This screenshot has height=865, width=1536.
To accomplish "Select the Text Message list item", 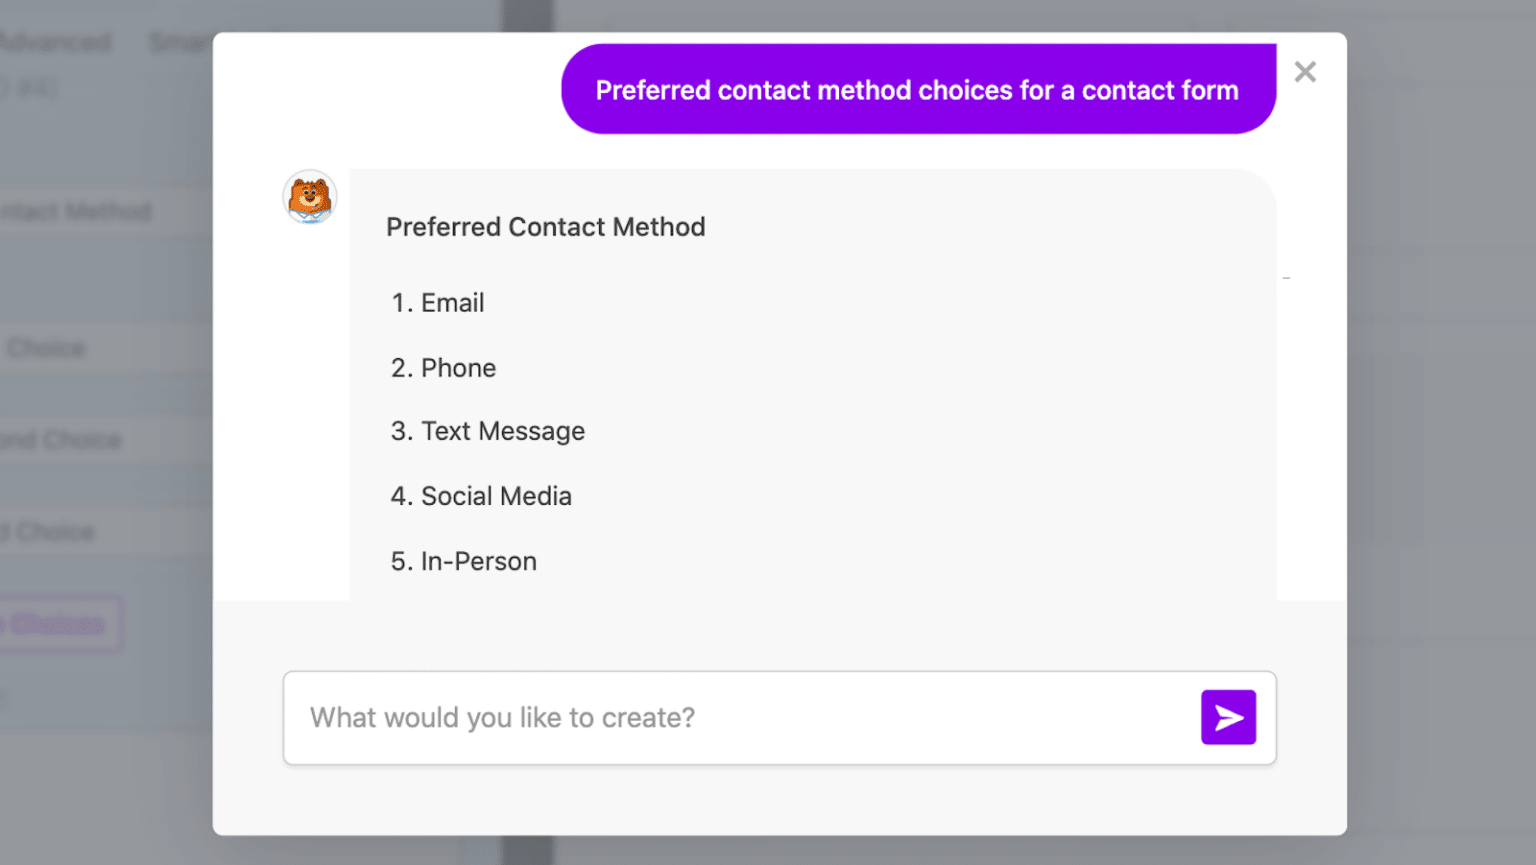I will 502,431.
